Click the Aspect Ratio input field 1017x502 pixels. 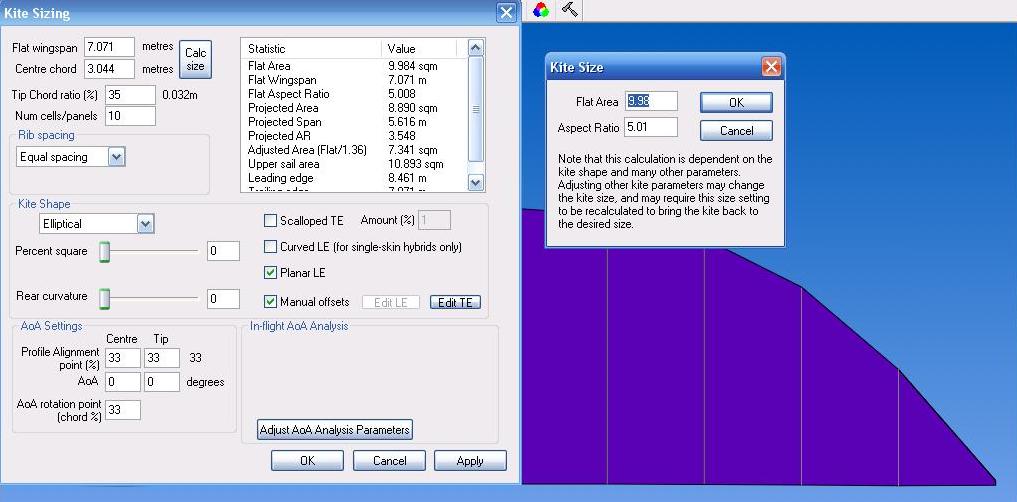tap(650, 127)
